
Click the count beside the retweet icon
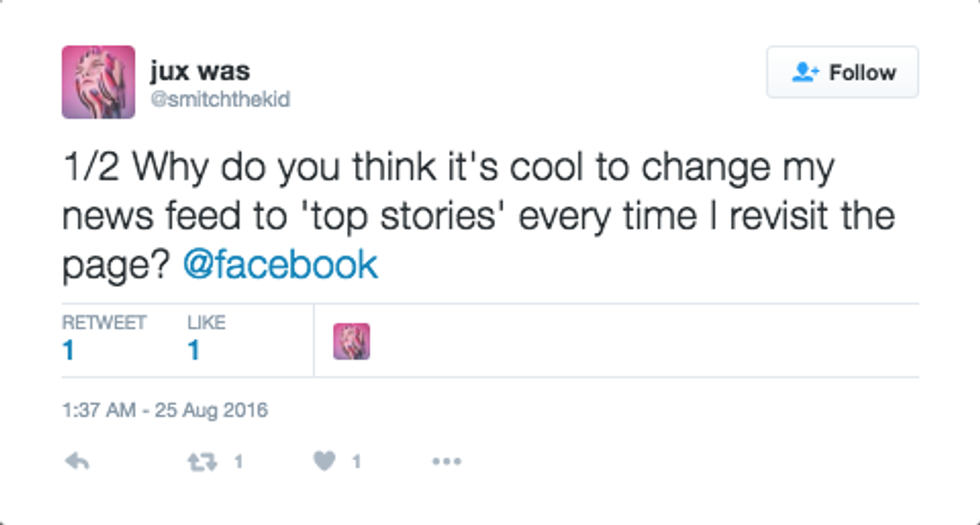pos(238,461)
